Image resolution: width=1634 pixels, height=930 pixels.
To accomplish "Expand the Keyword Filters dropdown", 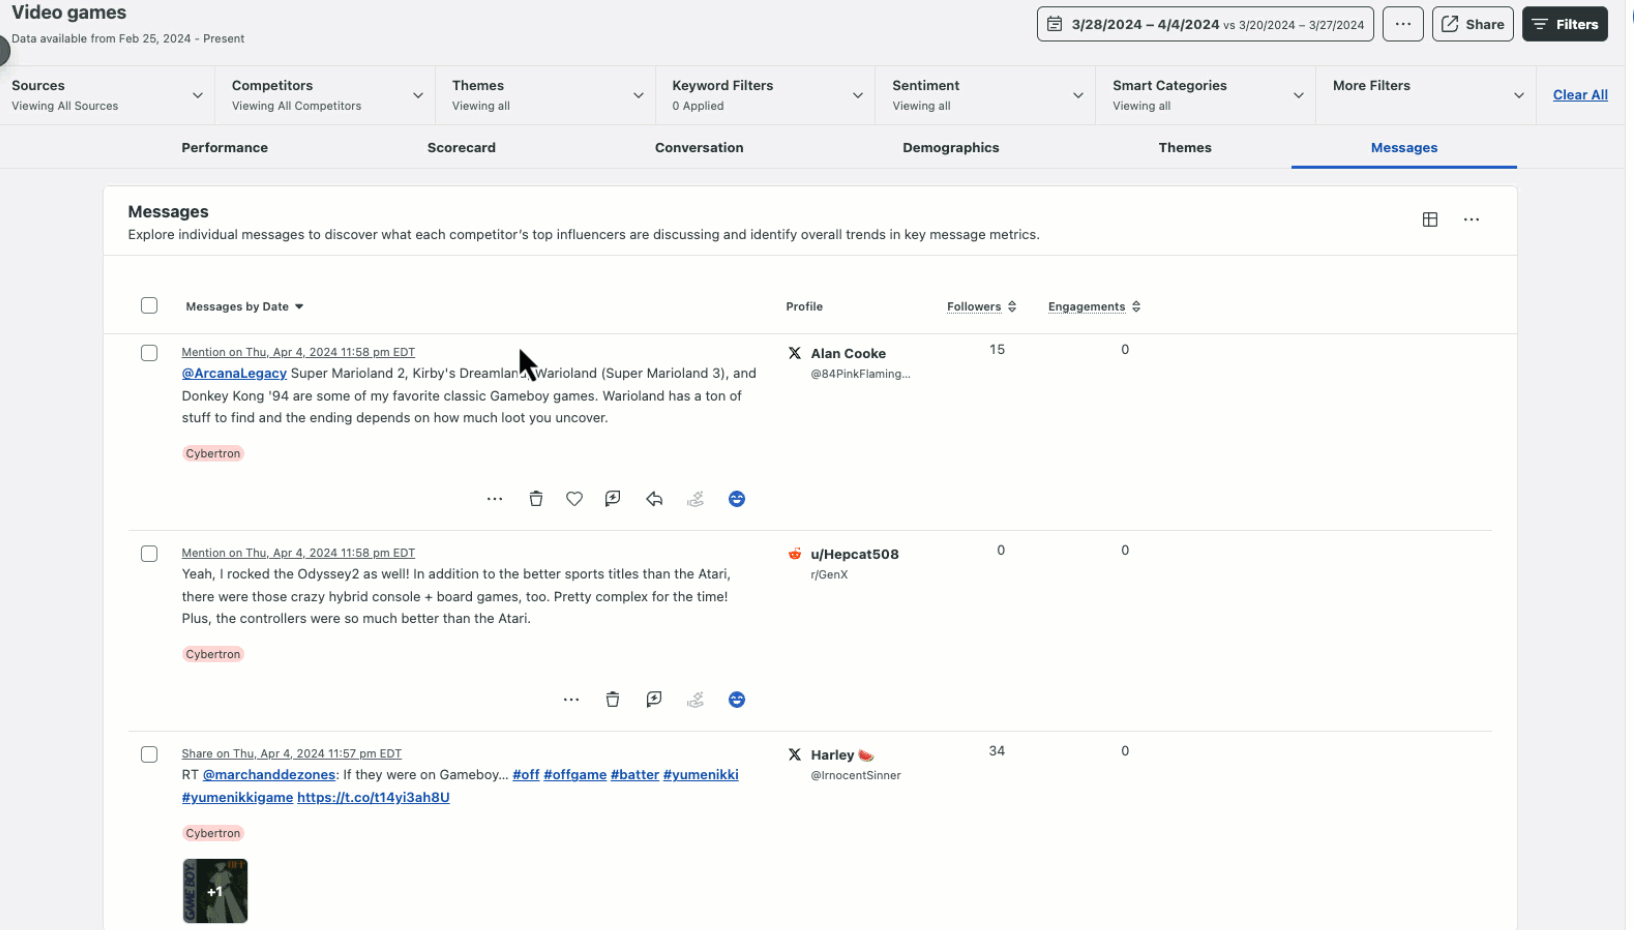I will [767, 95].
